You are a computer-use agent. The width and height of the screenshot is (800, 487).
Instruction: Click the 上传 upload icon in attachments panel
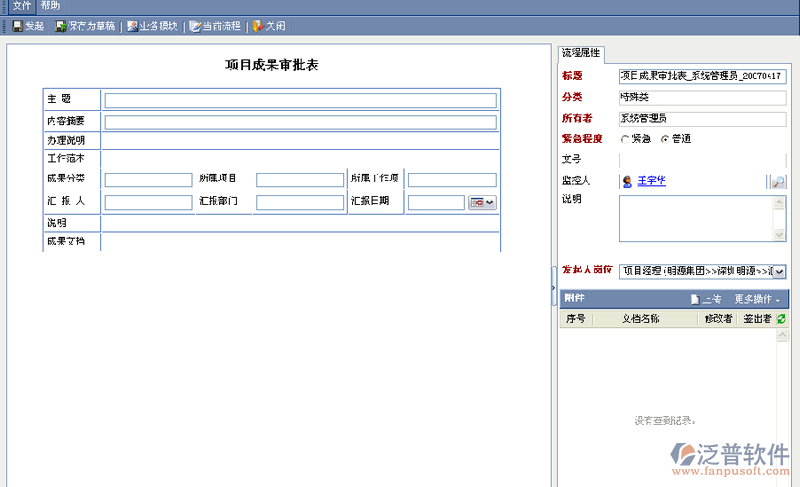(696, 299)
